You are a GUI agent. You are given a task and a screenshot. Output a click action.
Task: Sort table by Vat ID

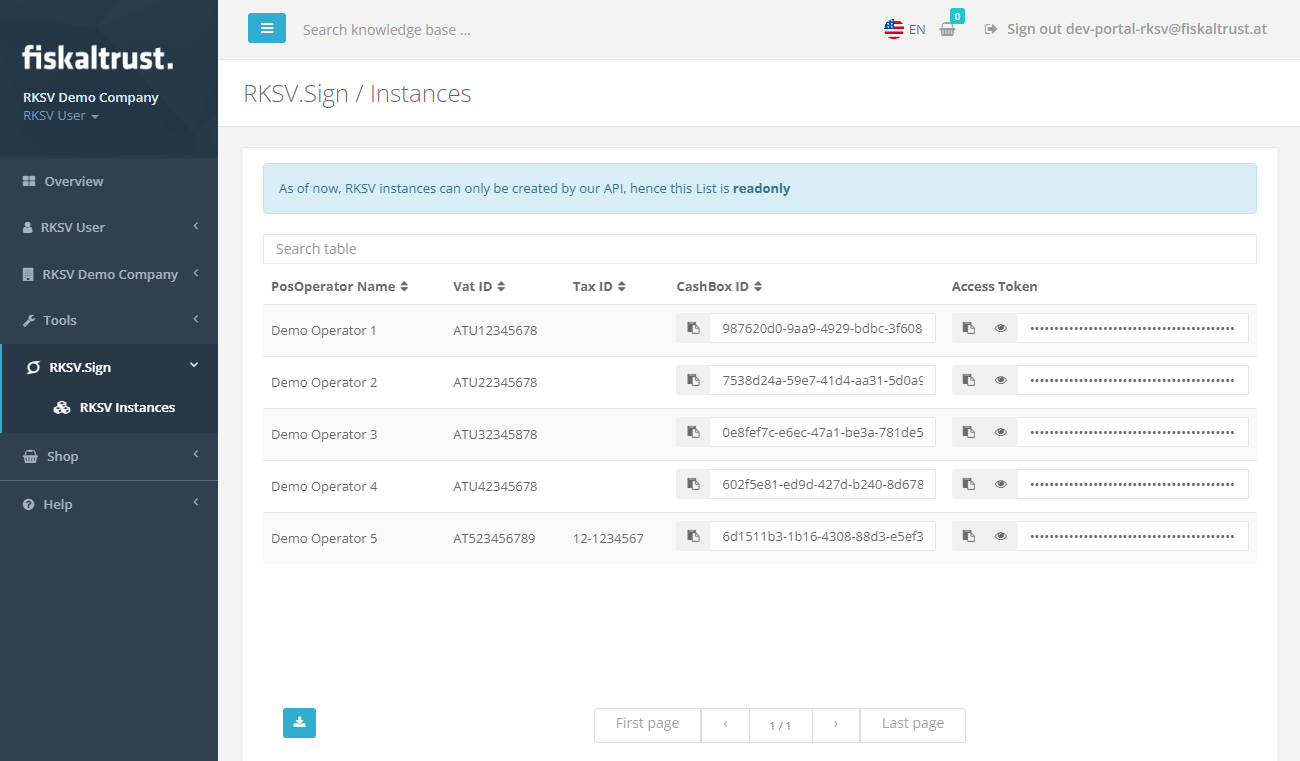(479, 286)
